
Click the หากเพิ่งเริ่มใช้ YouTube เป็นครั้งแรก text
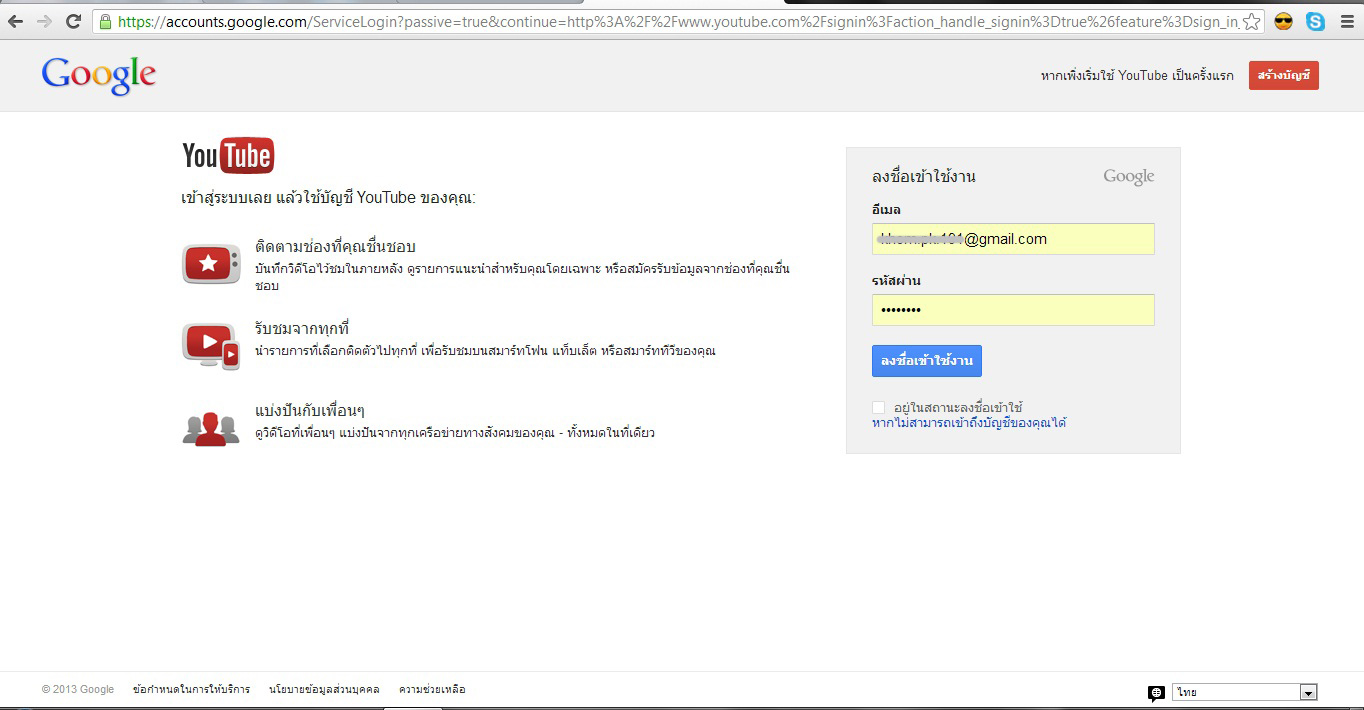pyautogui.click(x=1137, y=76)
